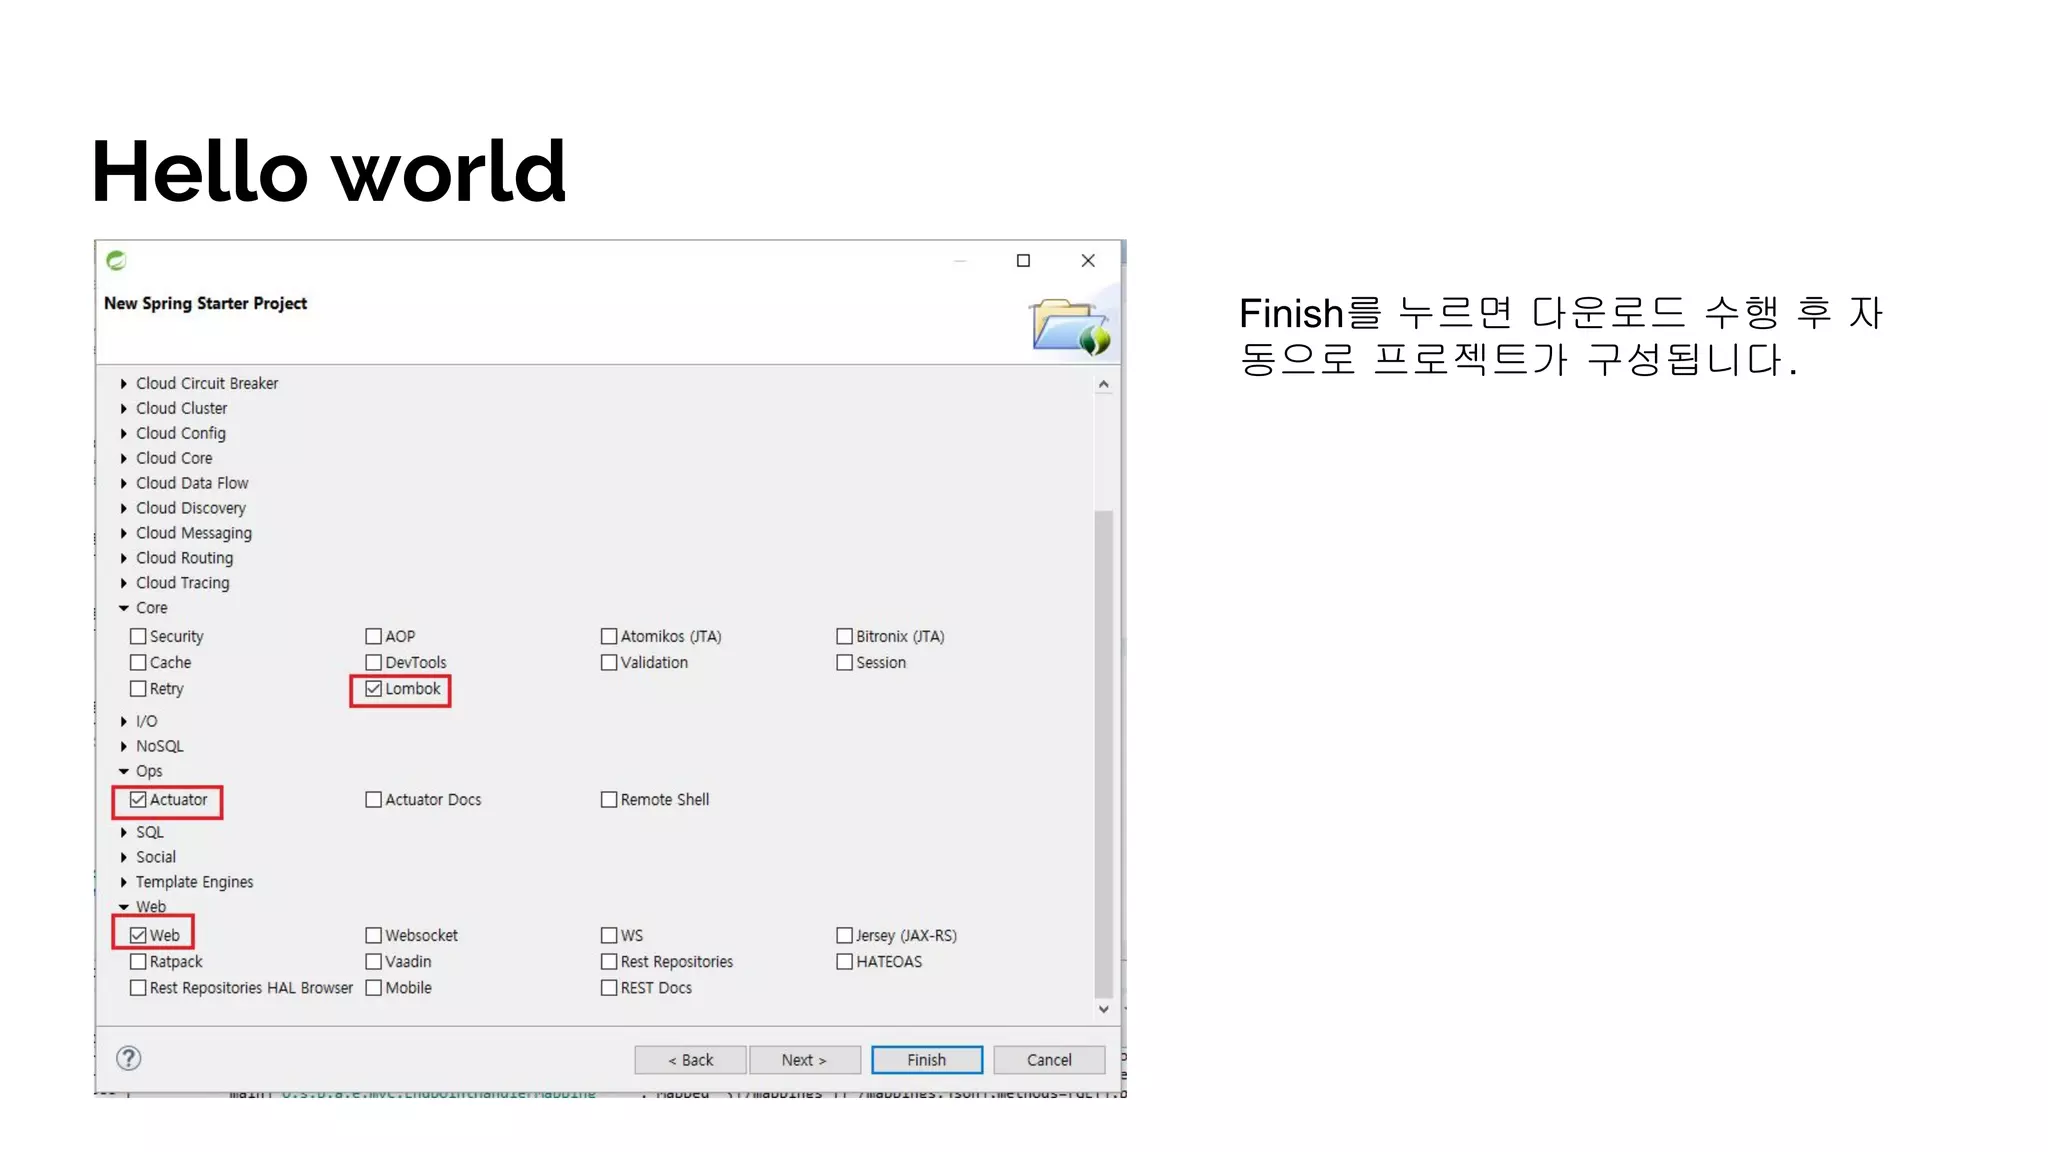Uncheck the Actuator checkbox
Image resolution: width=2048 pixels, height=1152 pixels.
(138, 800)
